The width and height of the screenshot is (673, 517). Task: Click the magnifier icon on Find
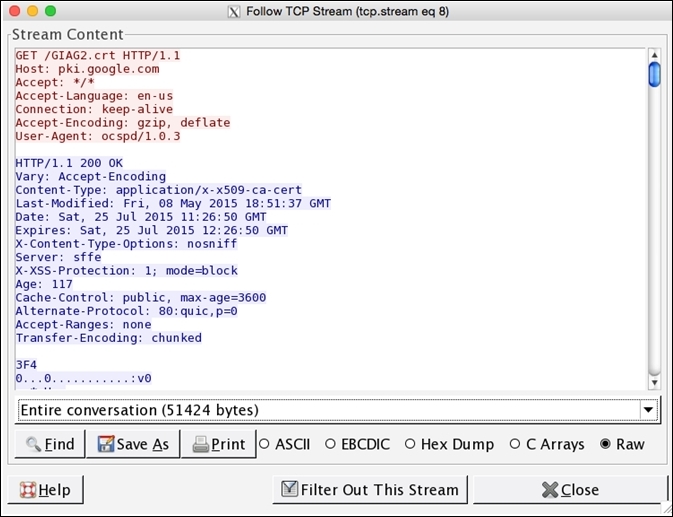33,444
